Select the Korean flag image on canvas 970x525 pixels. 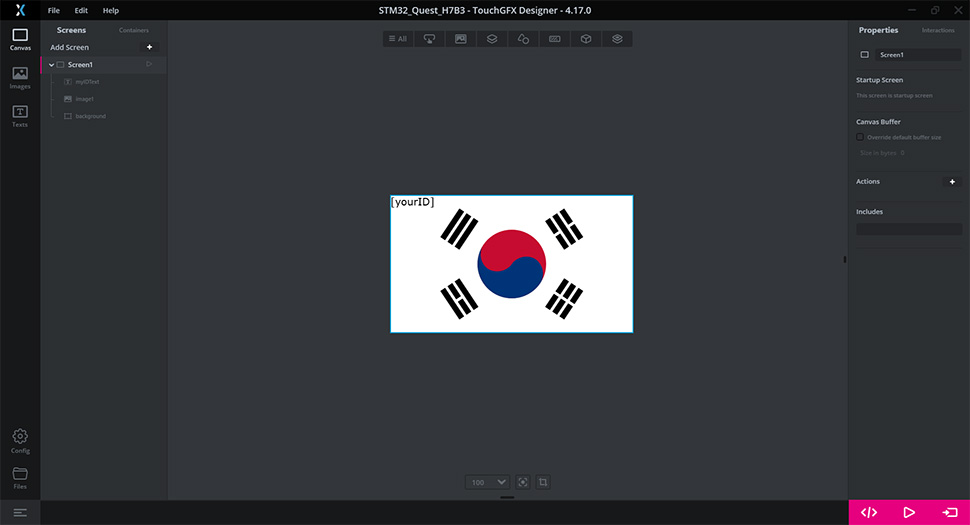[512, 264]
